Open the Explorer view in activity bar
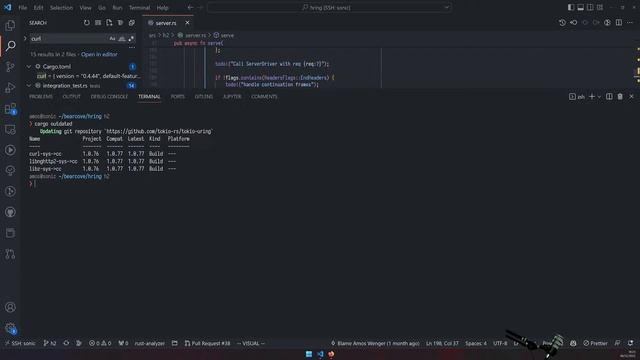 click(10, 26)
